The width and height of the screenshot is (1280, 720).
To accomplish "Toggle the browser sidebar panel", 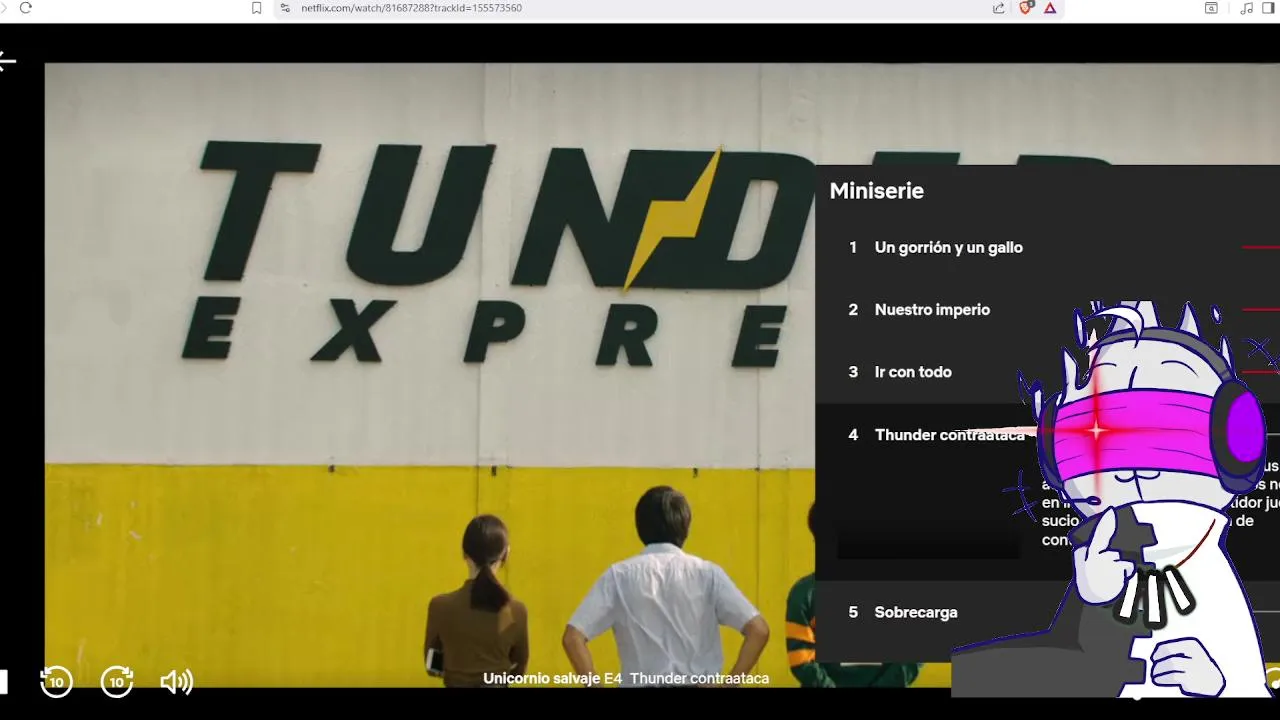I will pos(1269,8).
